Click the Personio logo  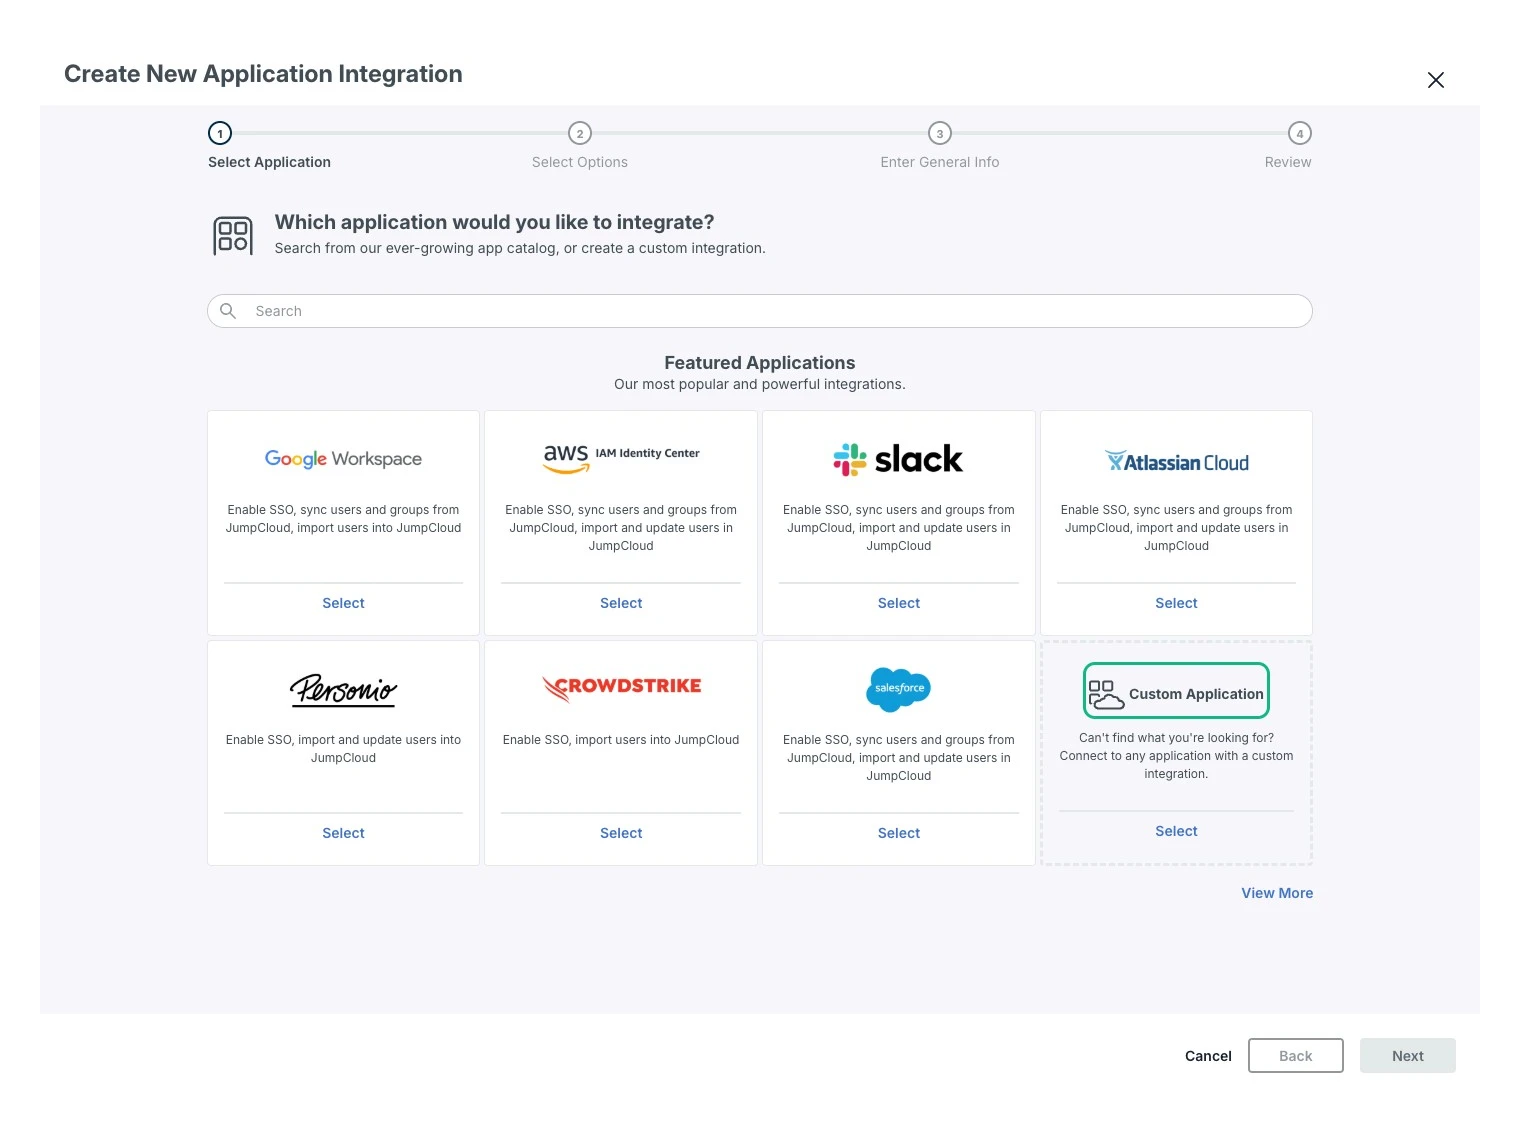[343, 689]
